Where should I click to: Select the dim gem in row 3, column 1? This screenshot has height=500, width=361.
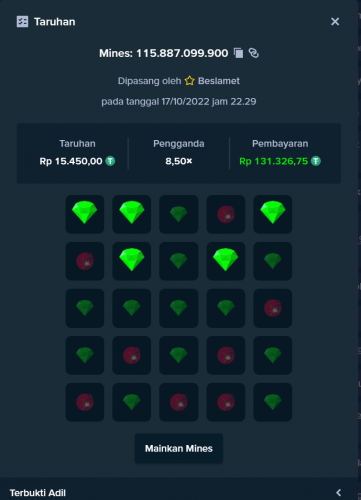point(85,308)
